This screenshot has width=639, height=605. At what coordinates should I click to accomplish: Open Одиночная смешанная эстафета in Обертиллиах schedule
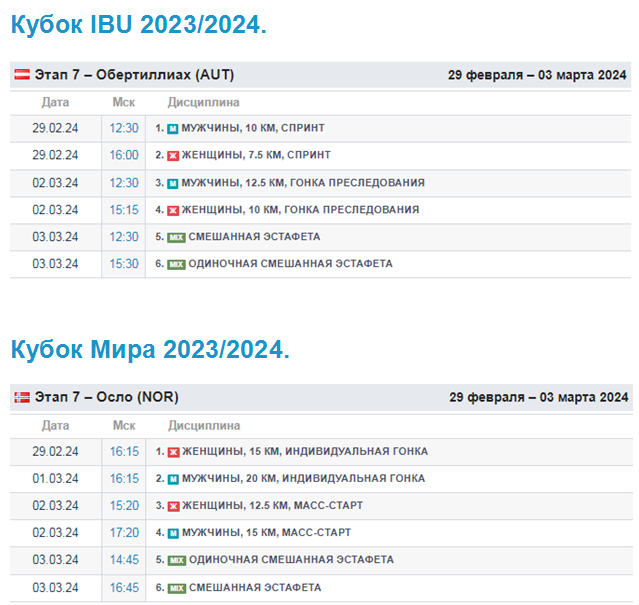pyautogui.click(x=291, y=264)
